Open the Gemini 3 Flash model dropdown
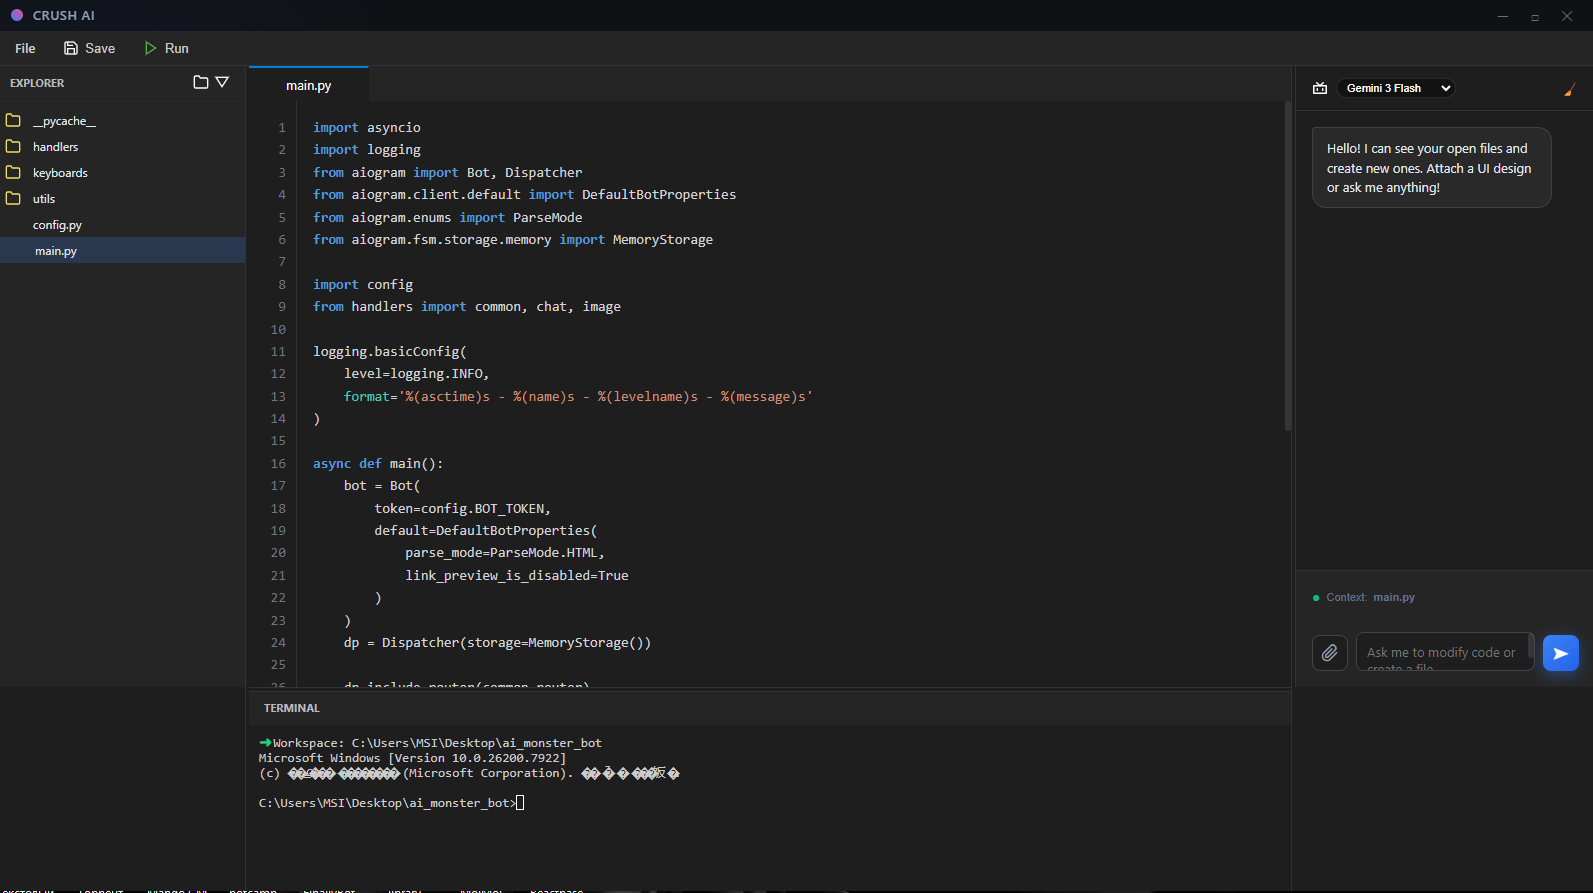The width and height of the screenshot is (1593, 893). (1396, 88)
